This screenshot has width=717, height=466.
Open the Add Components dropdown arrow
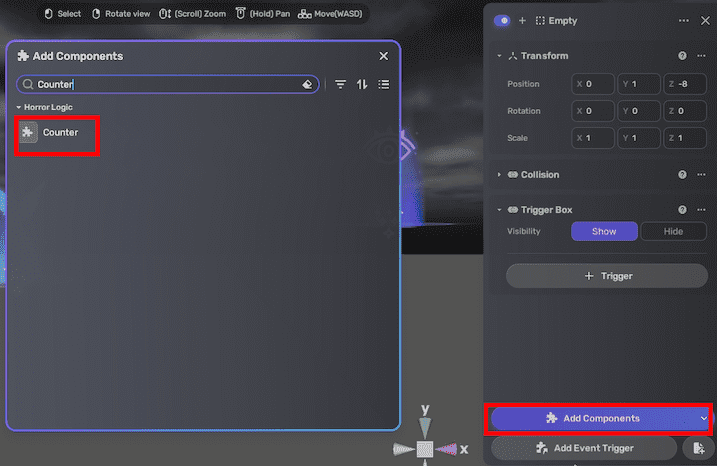703,418
